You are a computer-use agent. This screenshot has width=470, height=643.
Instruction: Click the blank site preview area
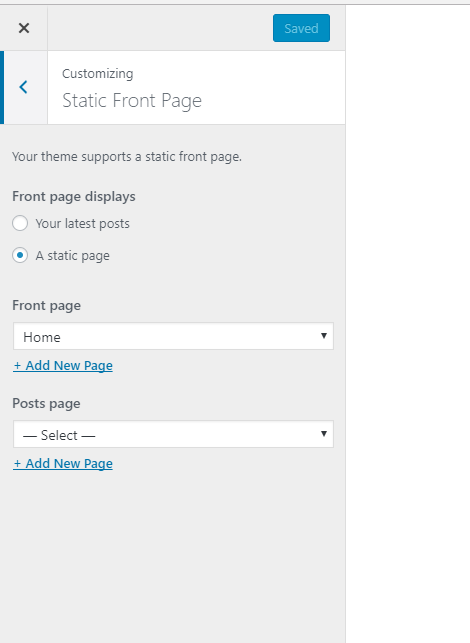(x=408, y=324)
